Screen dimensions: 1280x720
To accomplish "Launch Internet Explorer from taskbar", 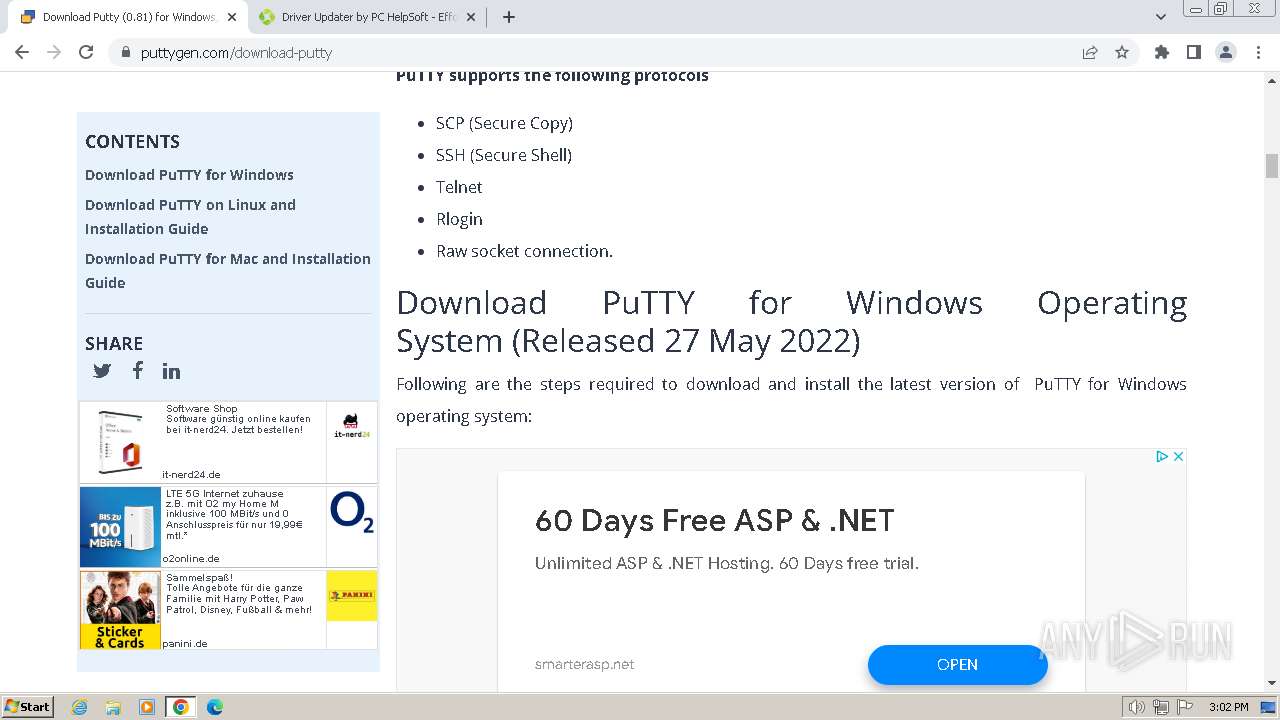I will click(80, 707).
